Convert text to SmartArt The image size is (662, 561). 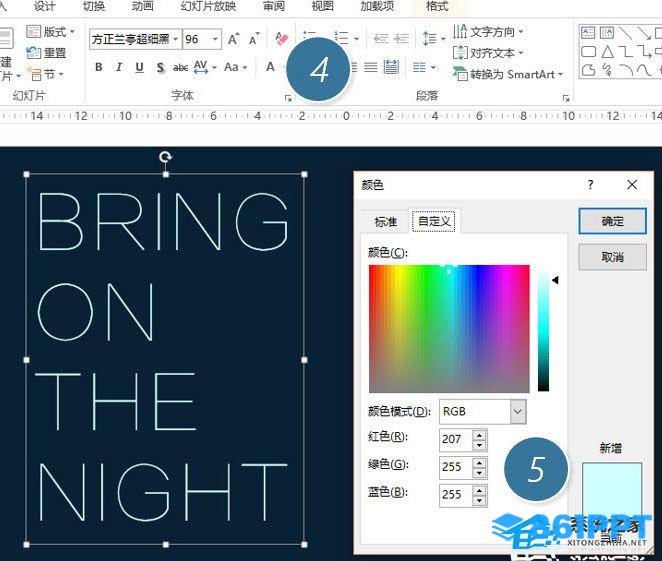point(508,74)
